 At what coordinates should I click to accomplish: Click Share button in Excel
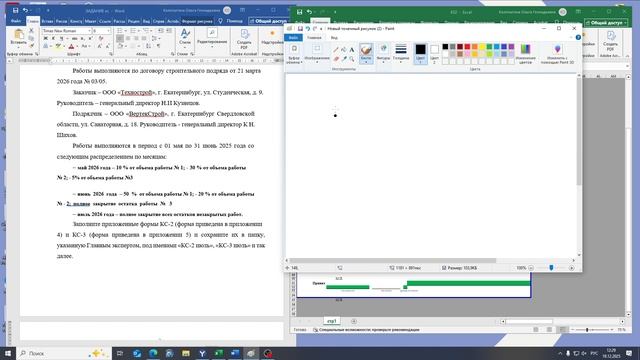coord(606,23)
